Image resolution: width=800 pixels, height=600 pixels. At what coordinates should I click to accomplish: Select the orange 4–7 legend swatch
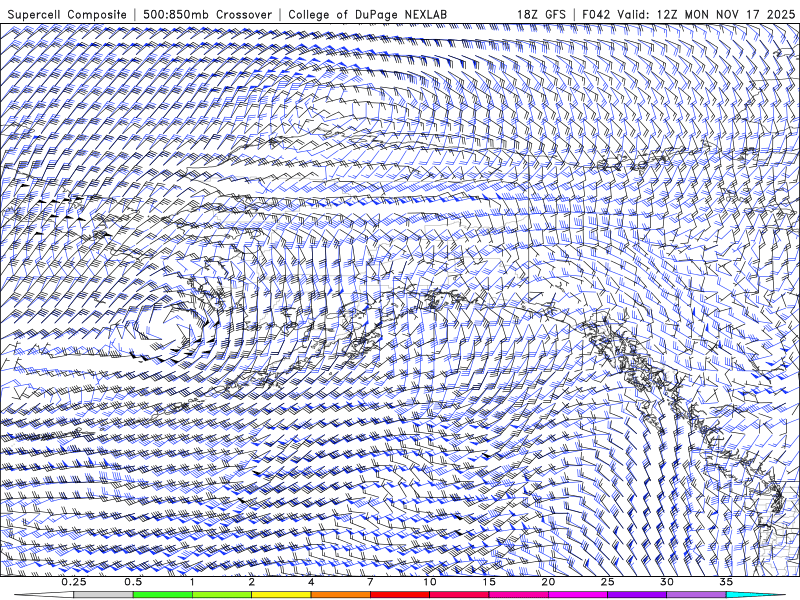tap(340, 595)
